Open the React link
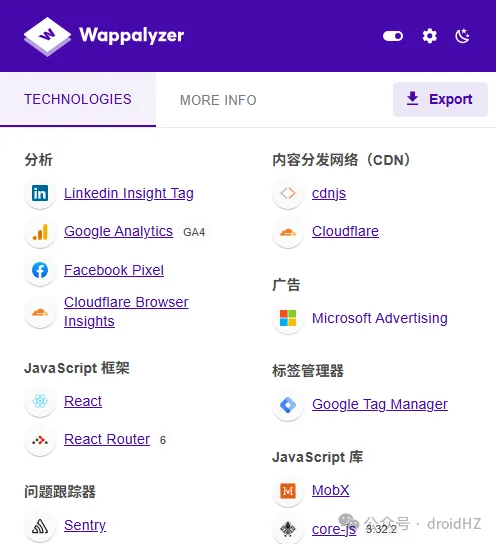 [83, 401]
